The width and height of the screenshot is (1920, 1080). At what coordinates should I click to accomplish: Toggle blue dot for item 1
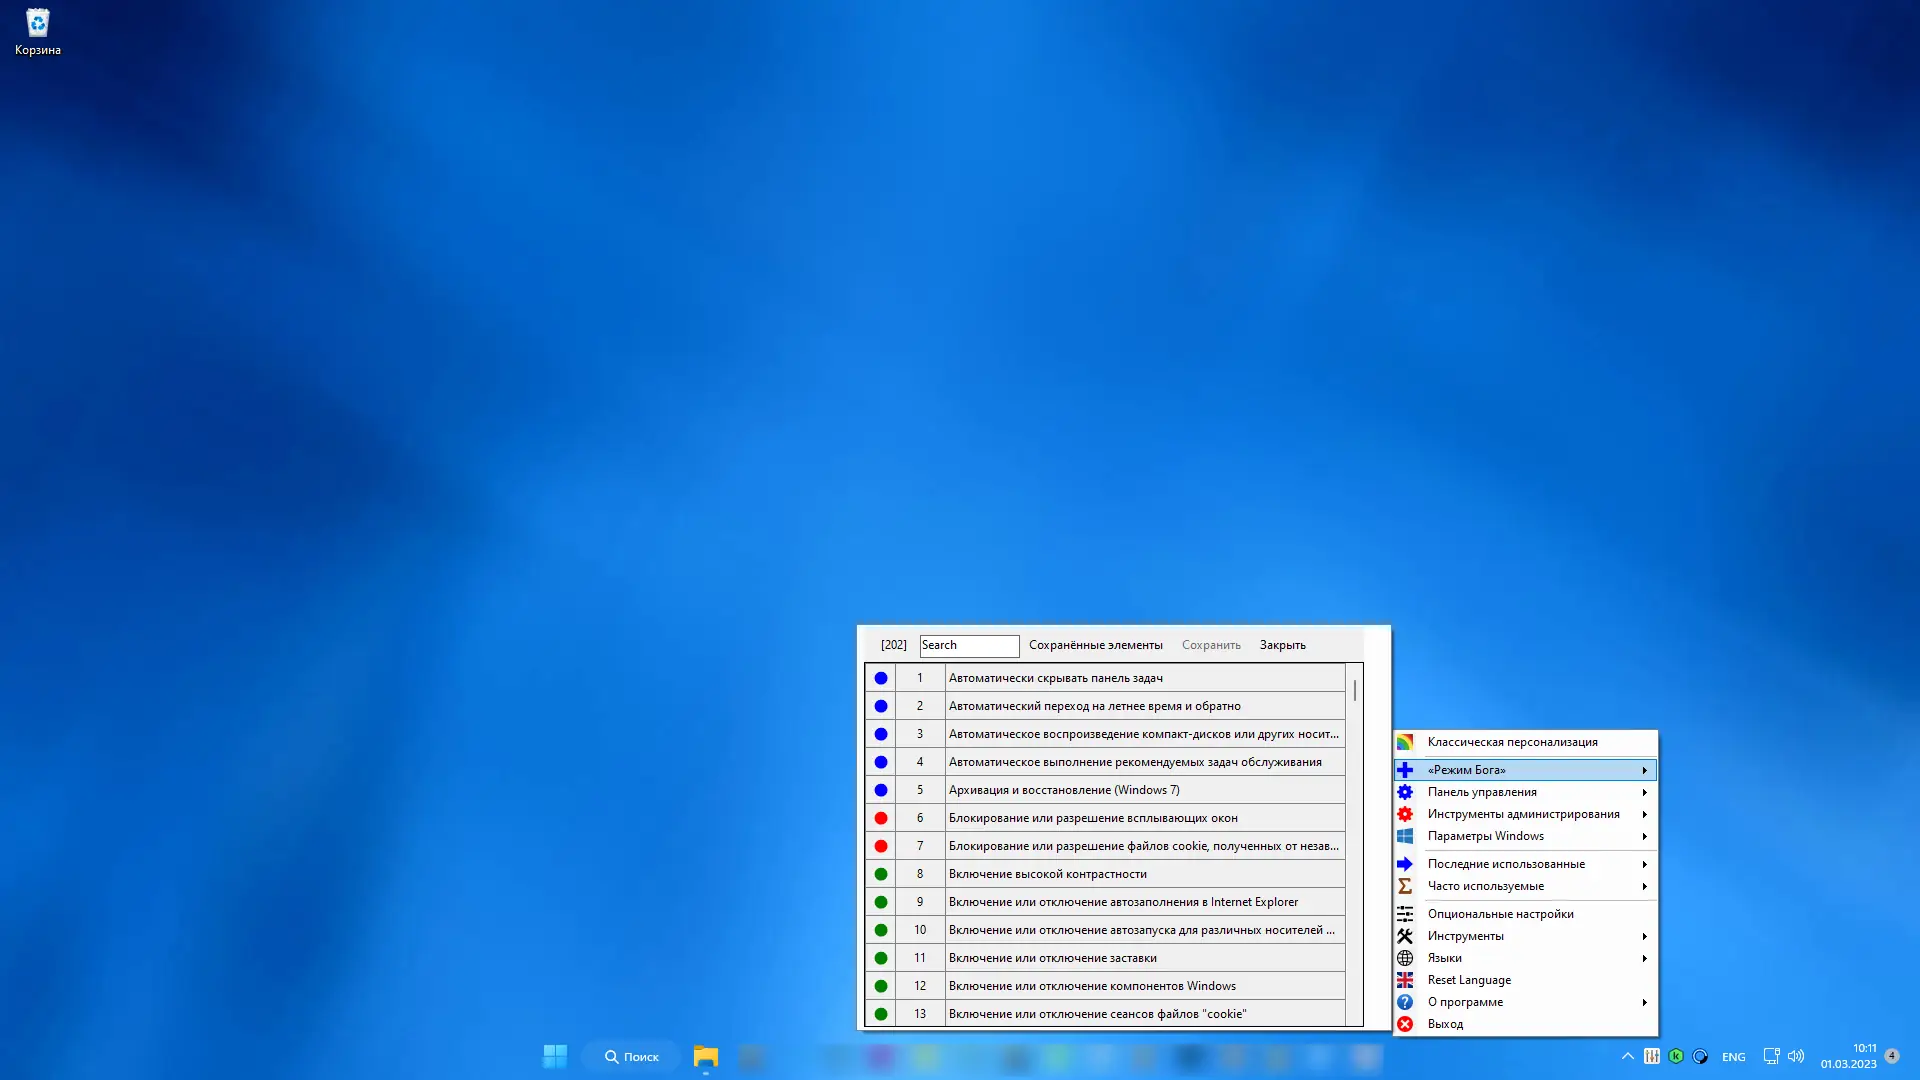(881, 678)
